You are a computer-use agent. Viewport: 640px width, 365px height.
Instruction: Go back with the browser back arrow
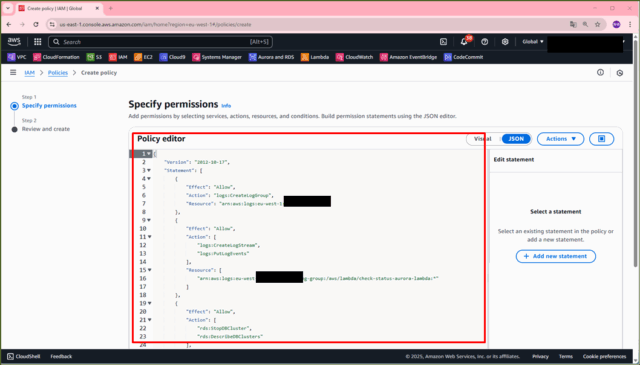(9, 24)
